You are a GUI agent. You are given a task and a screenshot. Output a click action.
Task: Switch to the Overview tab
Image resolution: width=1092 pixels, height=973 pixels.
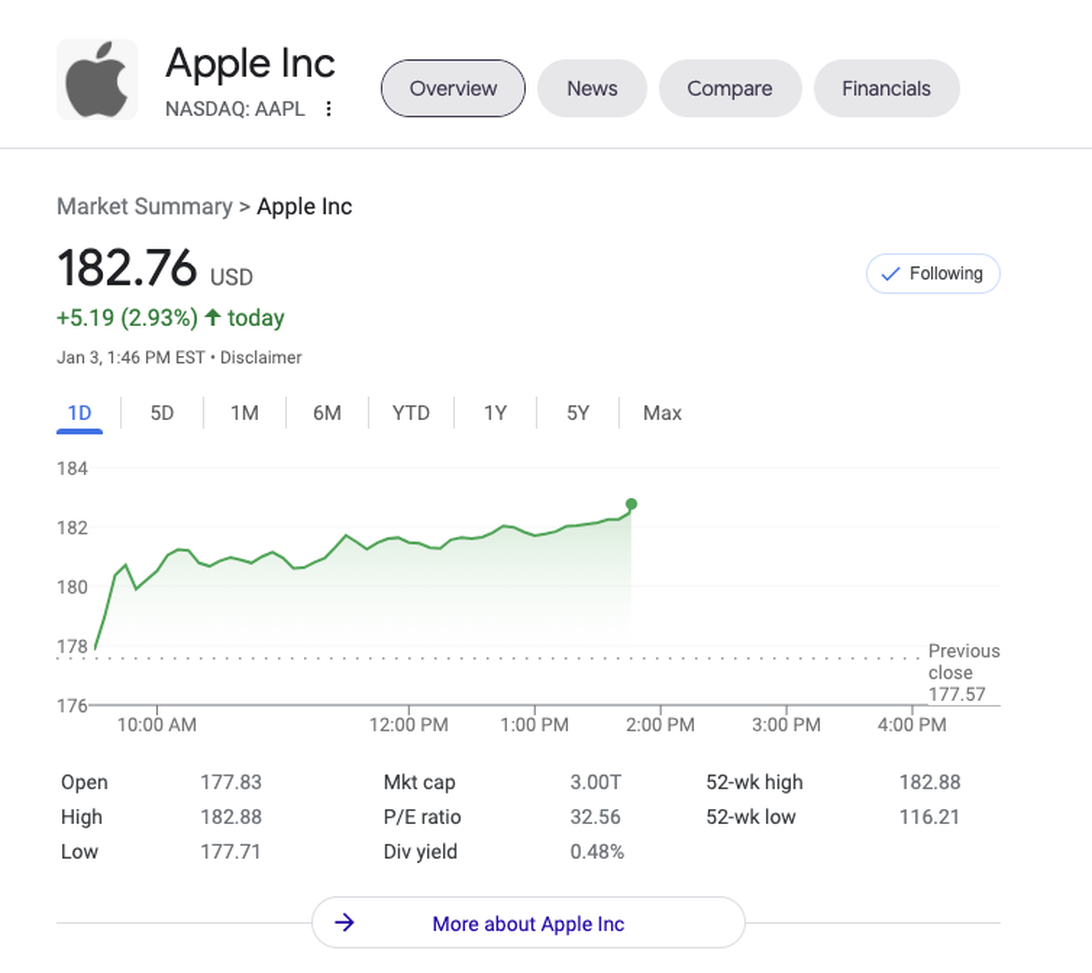pos(453,88)
